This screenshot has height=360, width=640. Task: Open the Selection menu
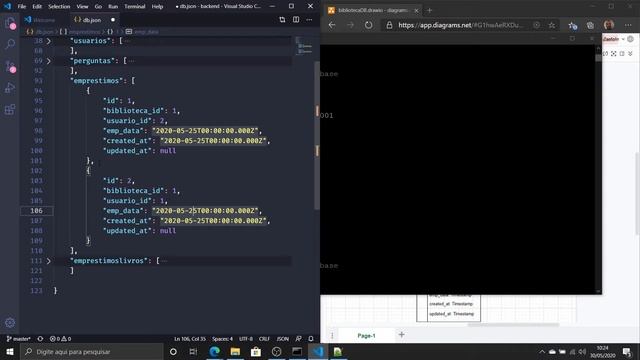coord(59,7)
